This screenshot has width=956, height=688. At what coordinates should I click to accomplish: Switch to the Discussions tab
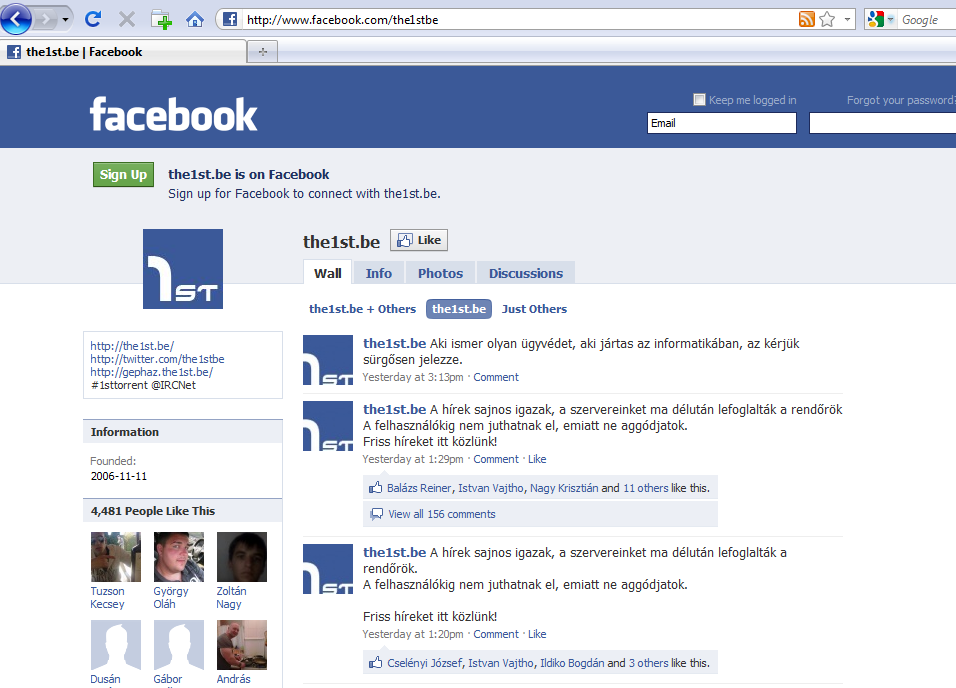[x=526, y=273]
